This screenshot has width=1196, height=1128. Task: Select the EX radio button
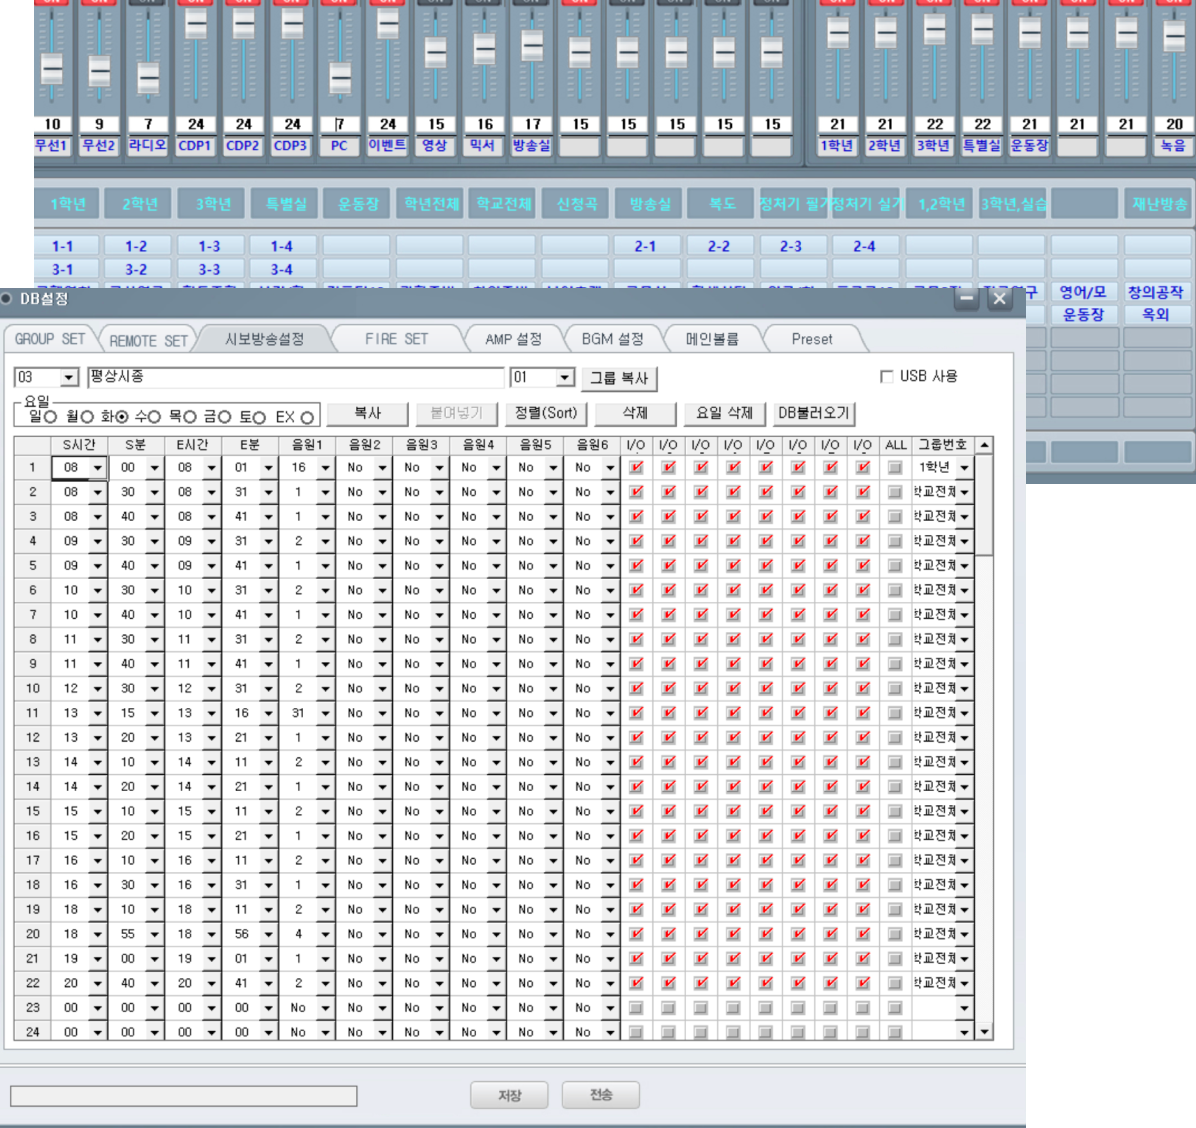(x=307, y=417)
